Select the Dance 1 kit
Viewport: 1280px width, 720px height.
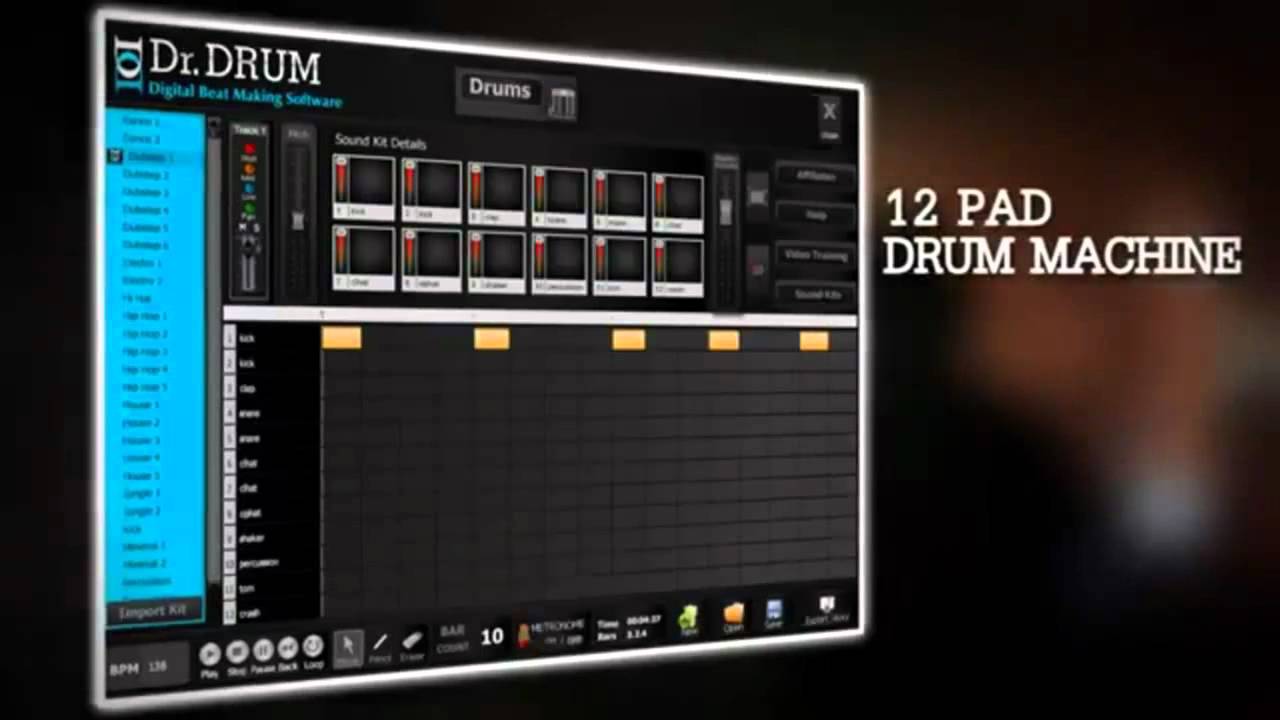click(141, 121)
